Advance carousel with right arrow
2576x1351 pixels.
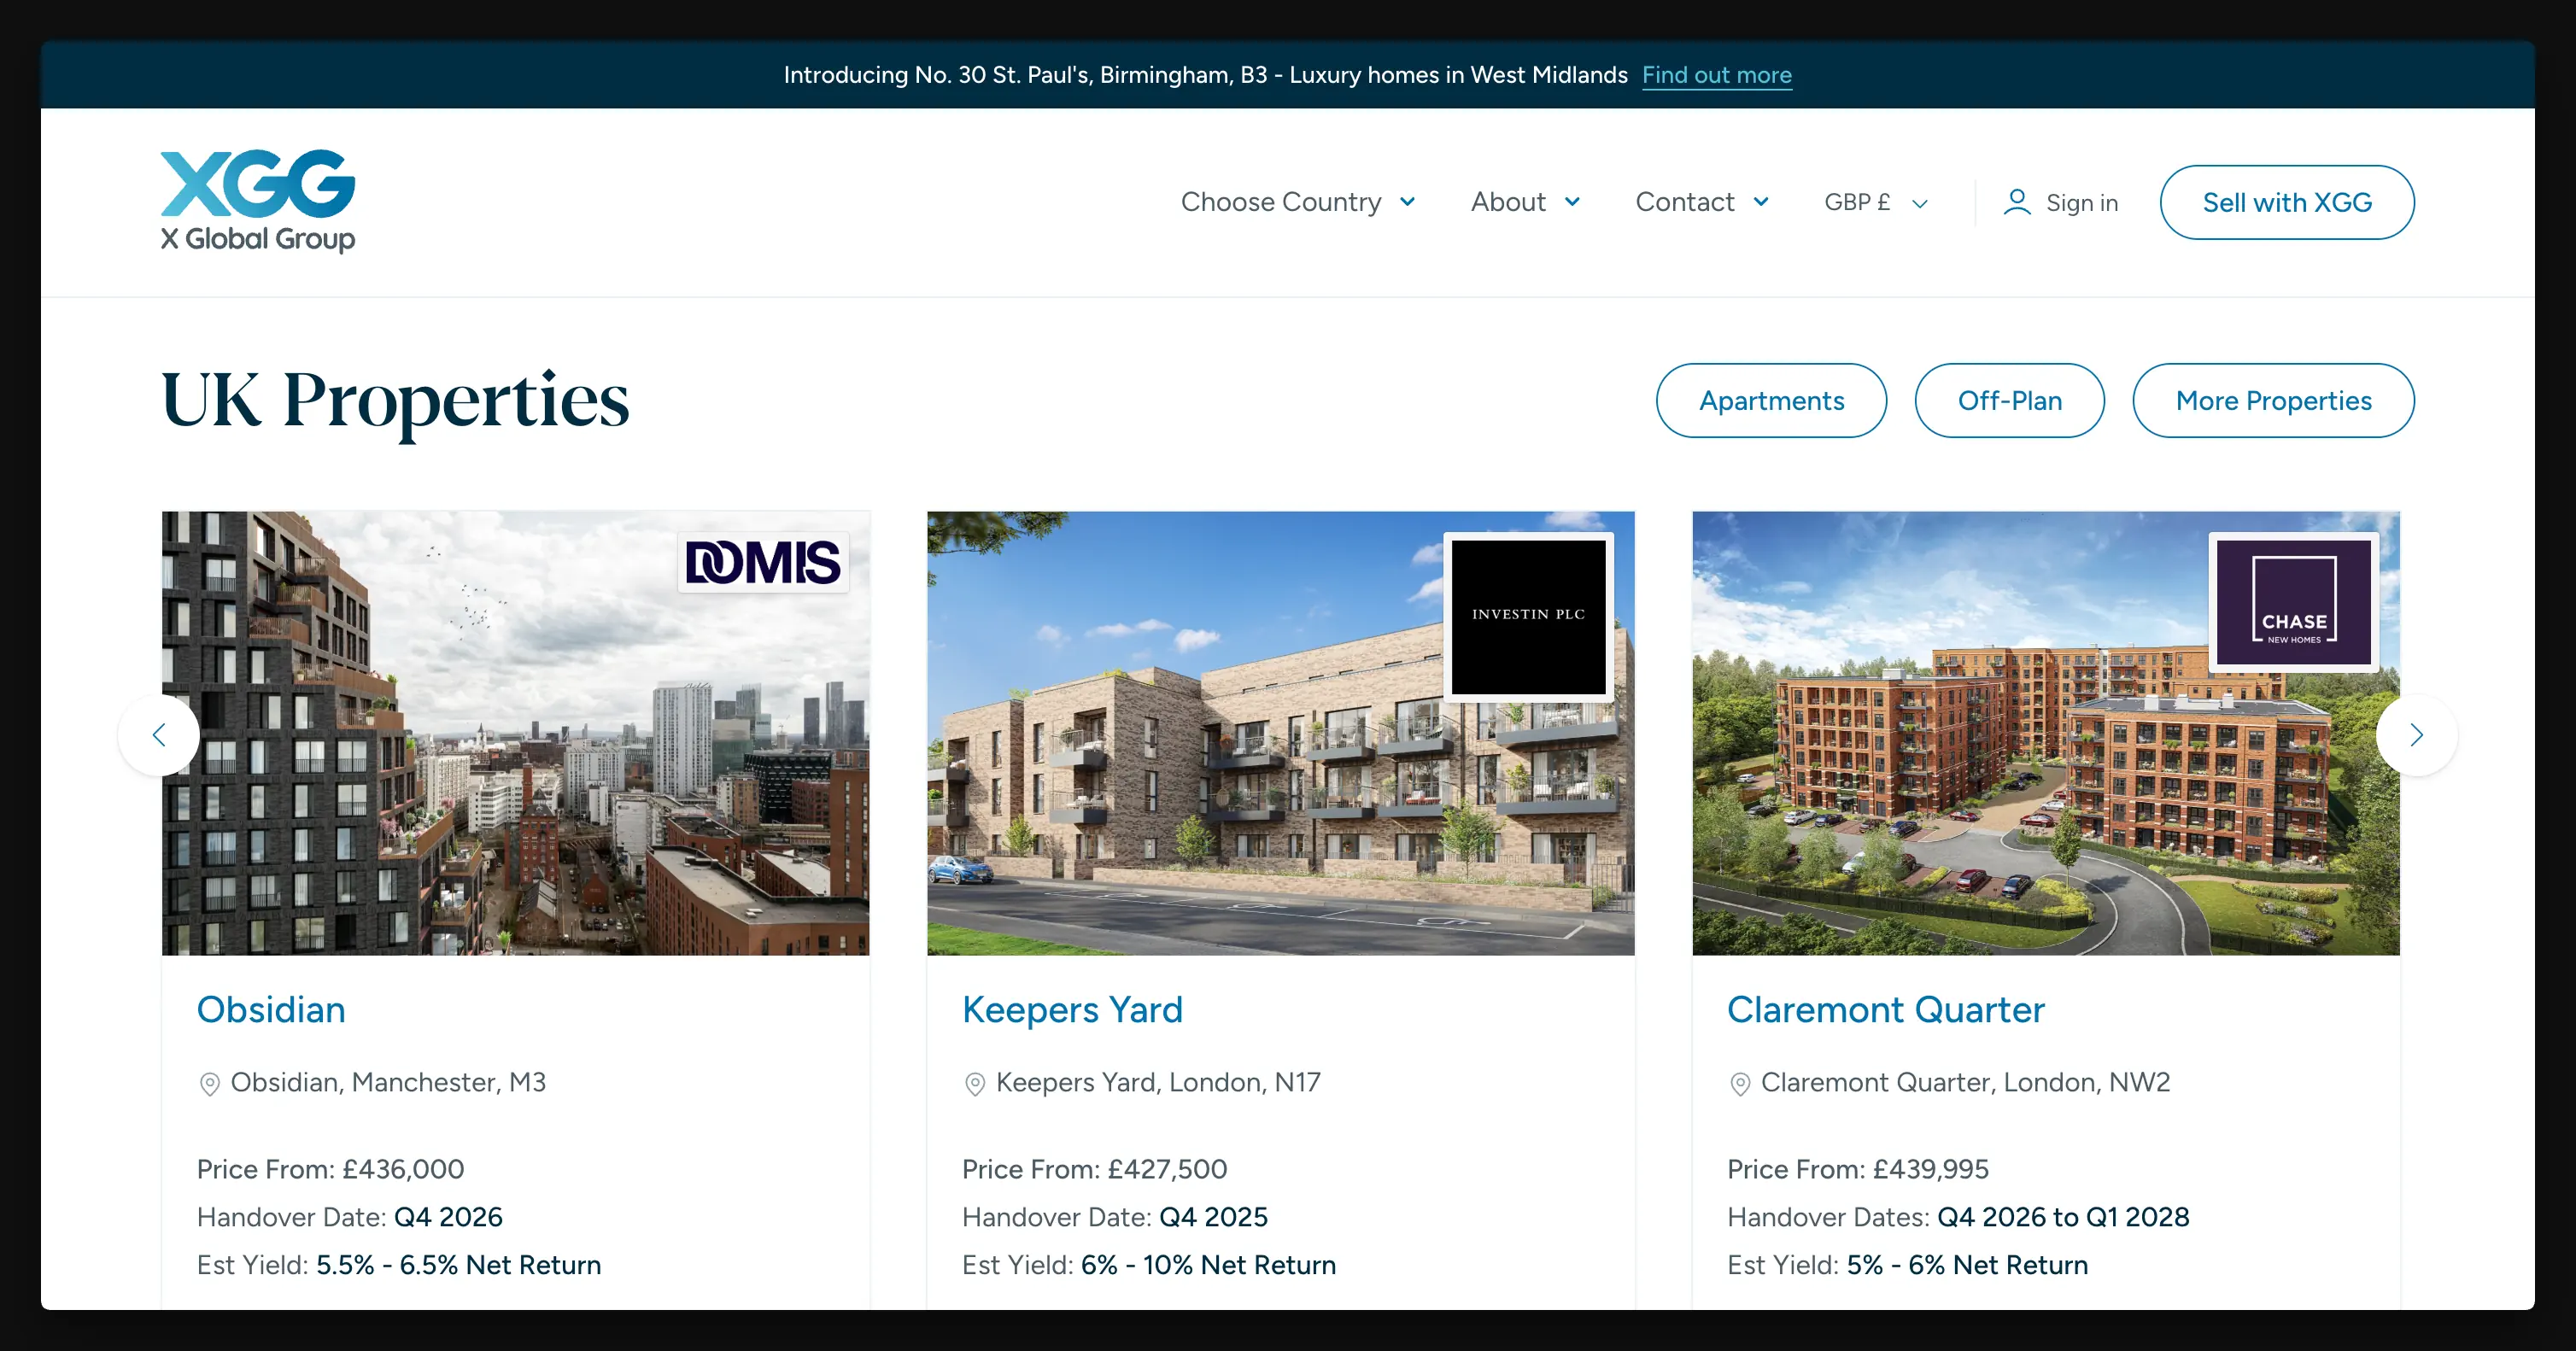coord(2416,735)
